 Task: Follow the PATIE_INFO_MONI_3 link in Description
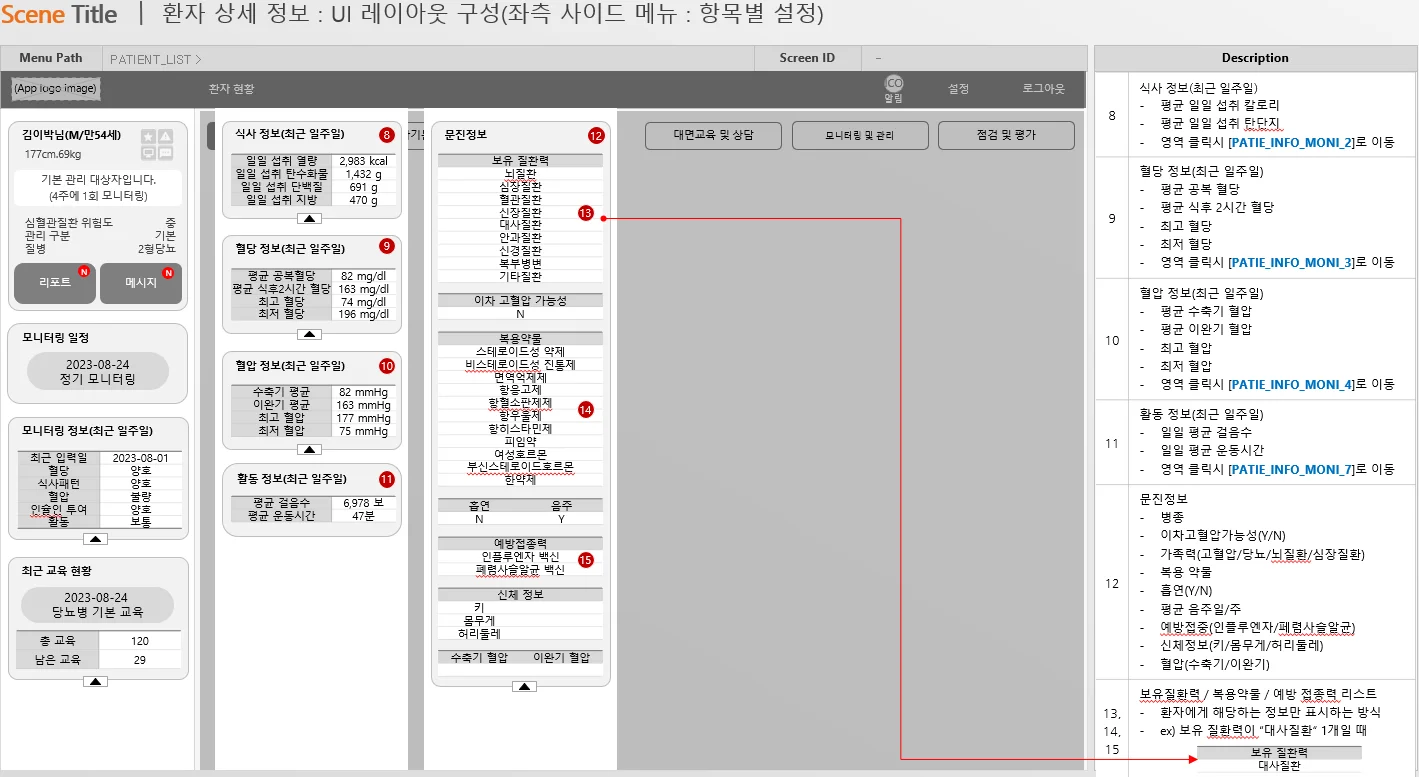tap(1291, 262)
